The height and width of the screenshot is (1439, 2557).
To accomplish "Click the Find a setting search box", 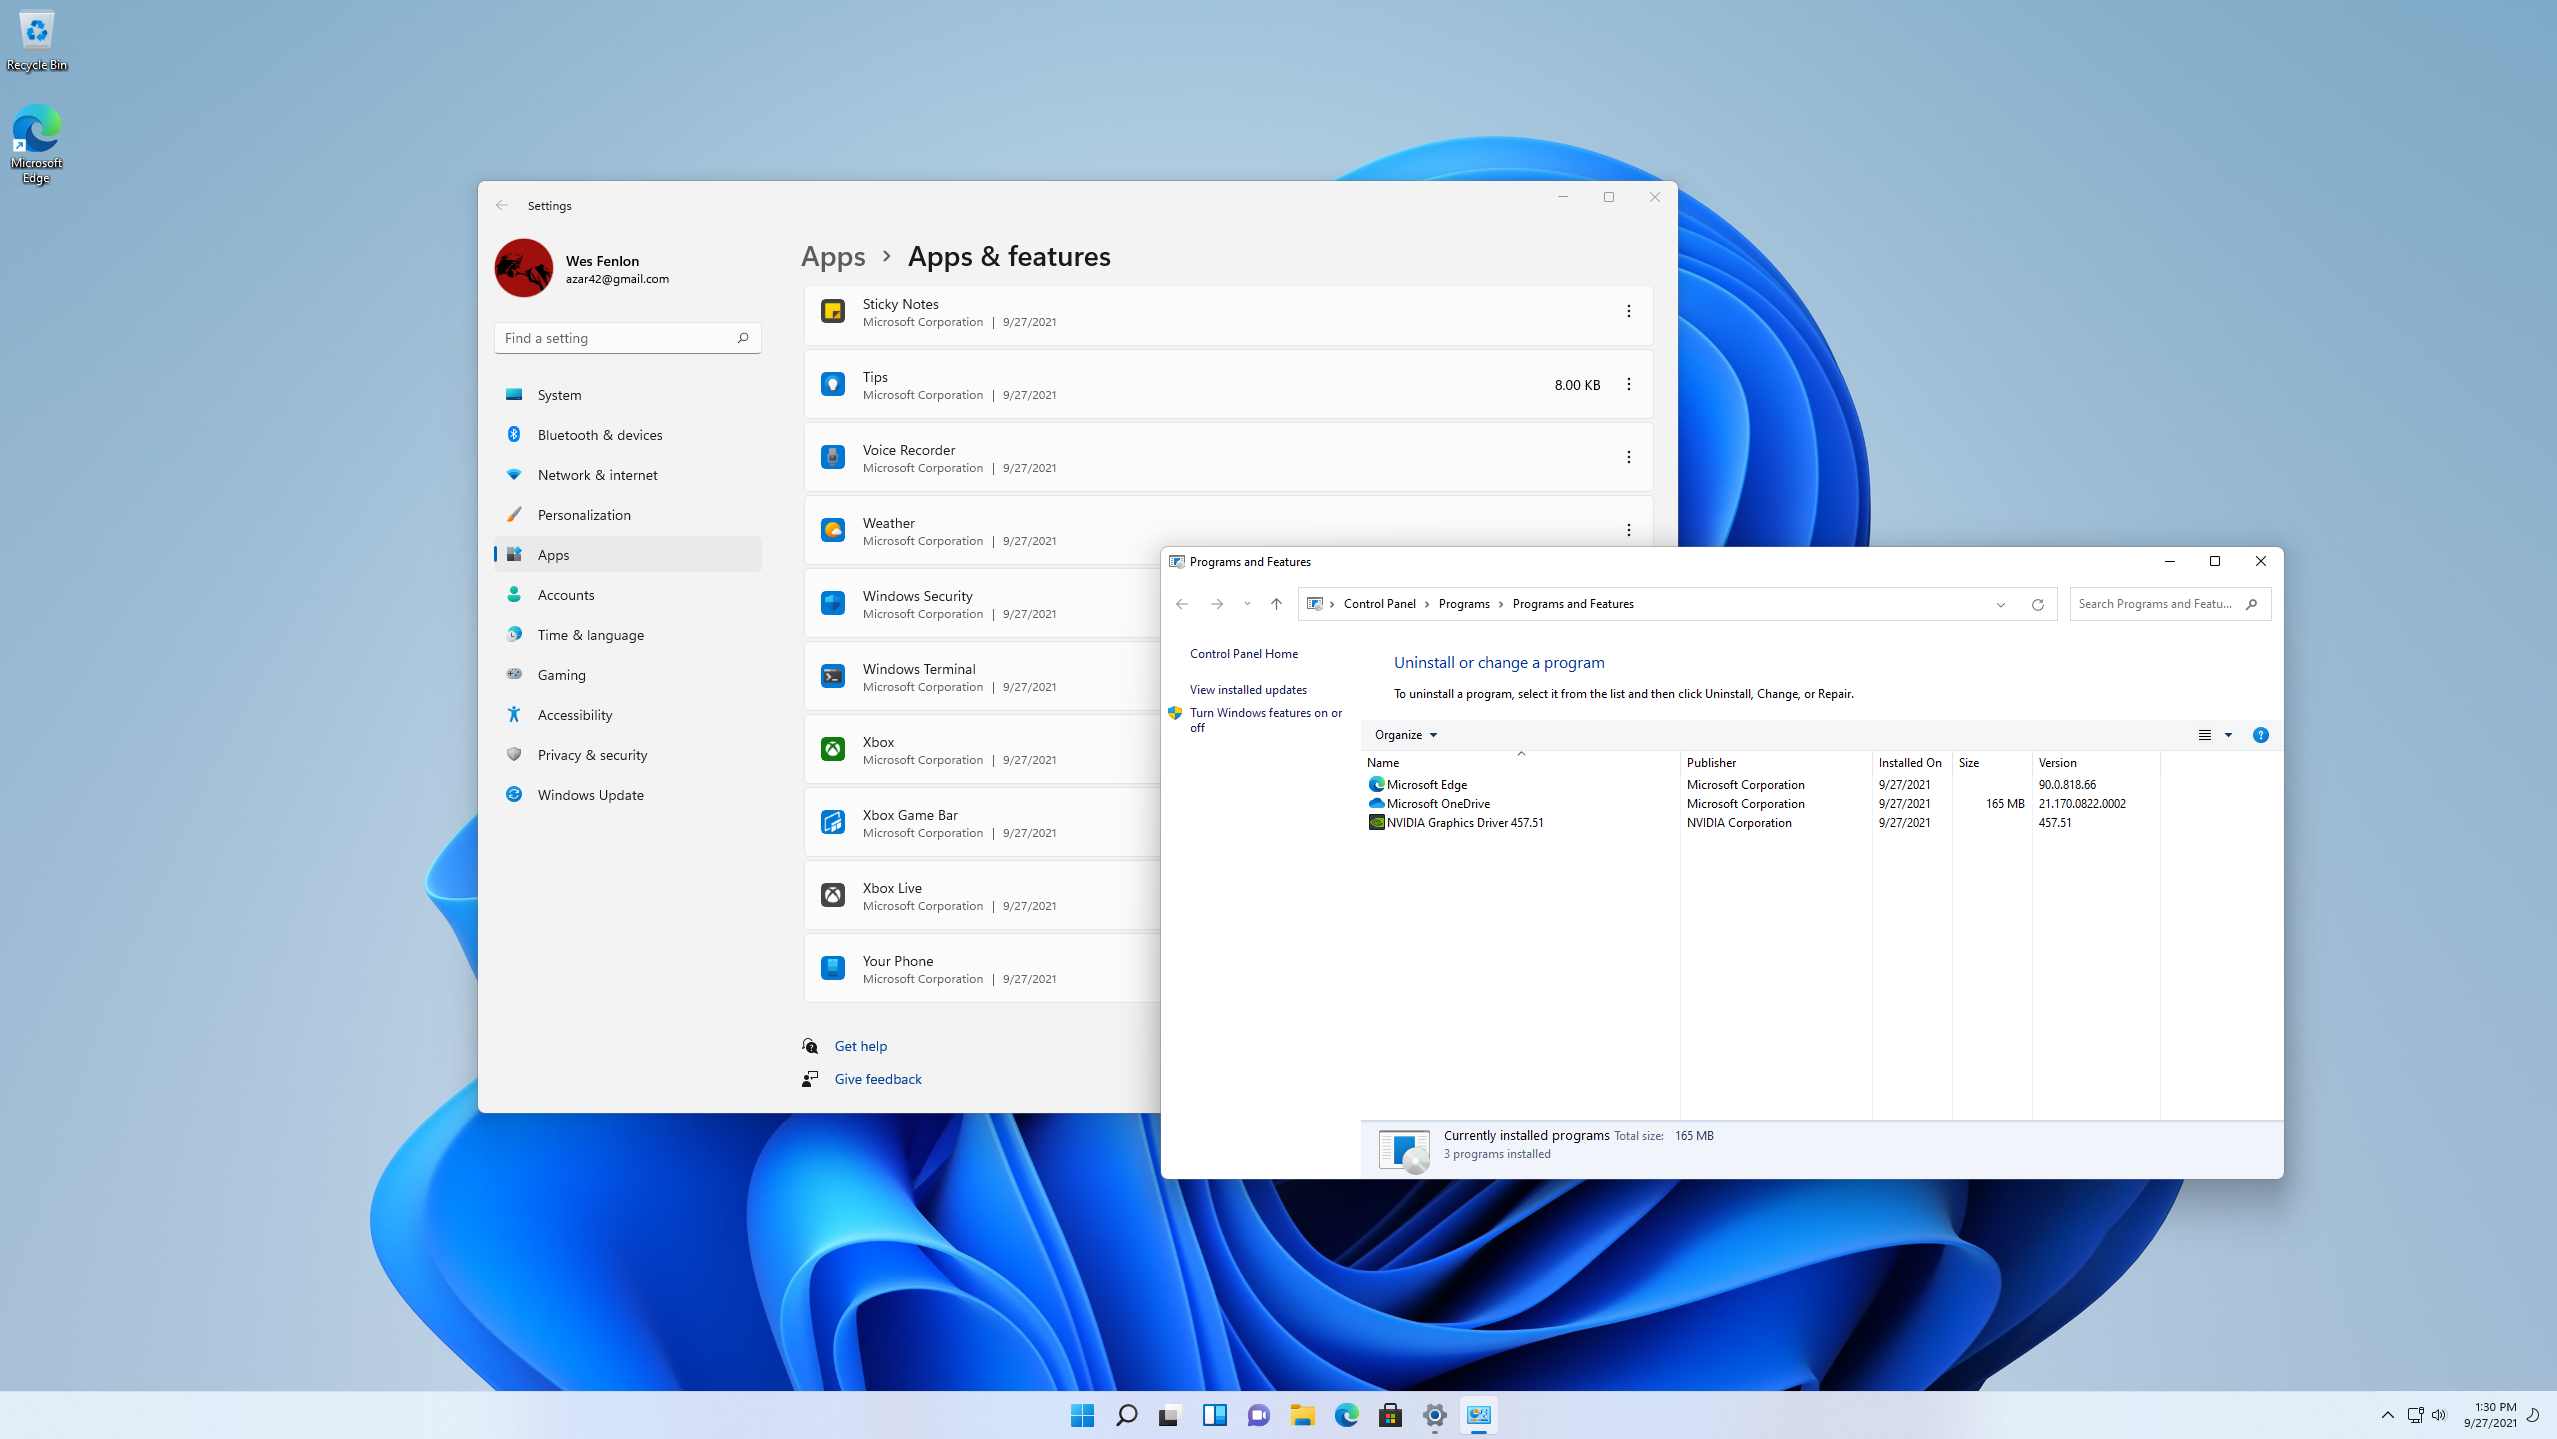I will point(617,338).
